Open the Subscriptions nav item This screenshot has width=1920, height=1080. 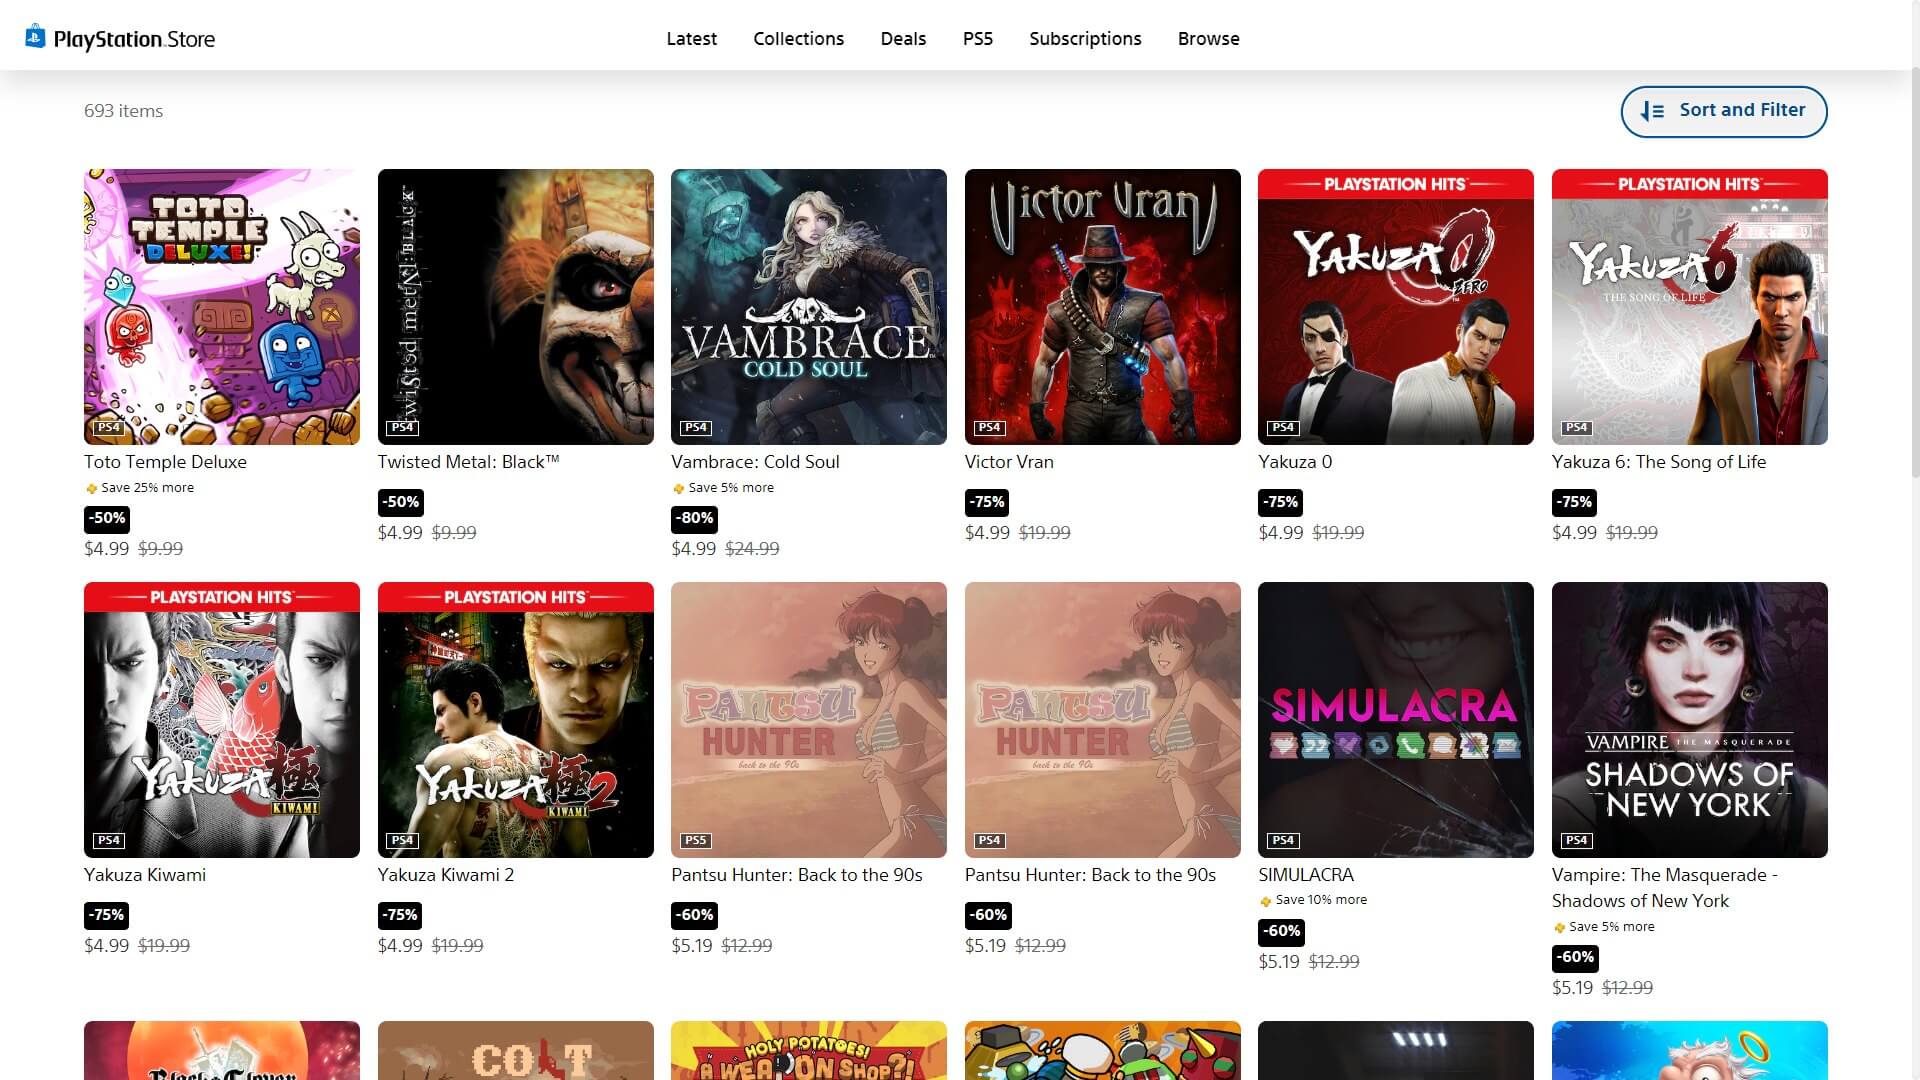tap(1085, 39)
